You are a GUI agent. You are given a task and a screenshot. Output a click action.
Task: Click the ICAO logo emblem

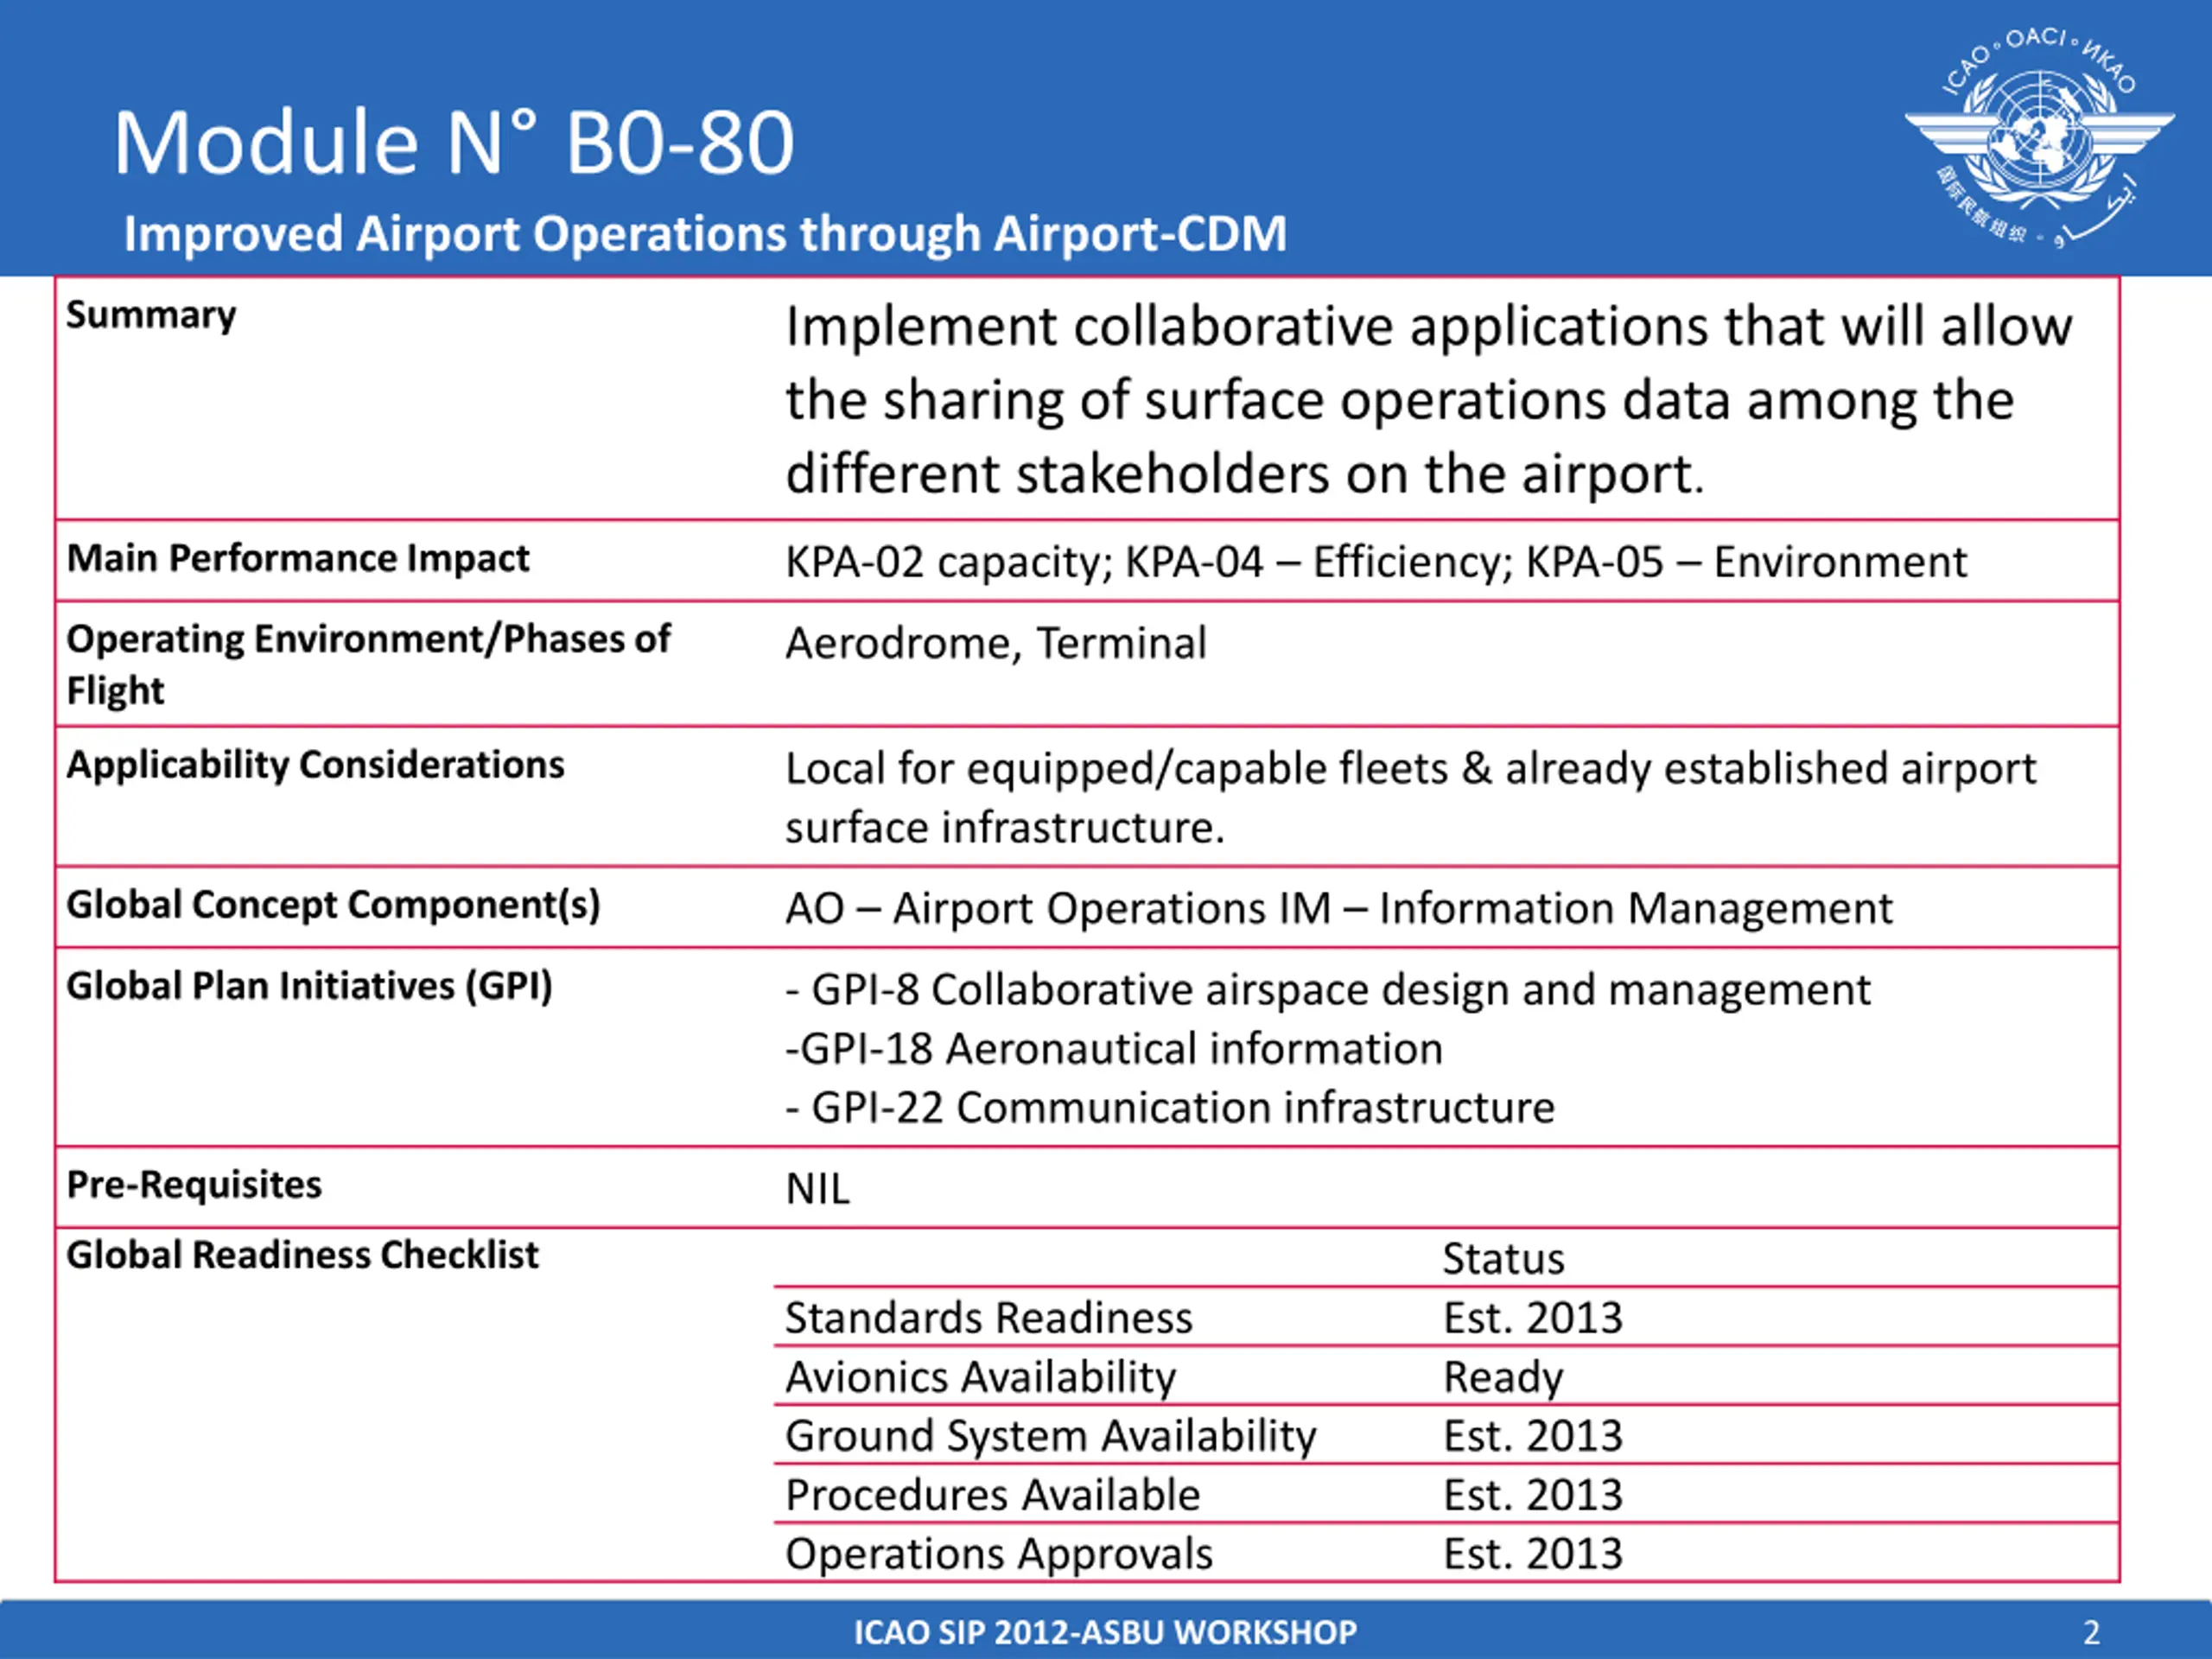point(2039,140)
